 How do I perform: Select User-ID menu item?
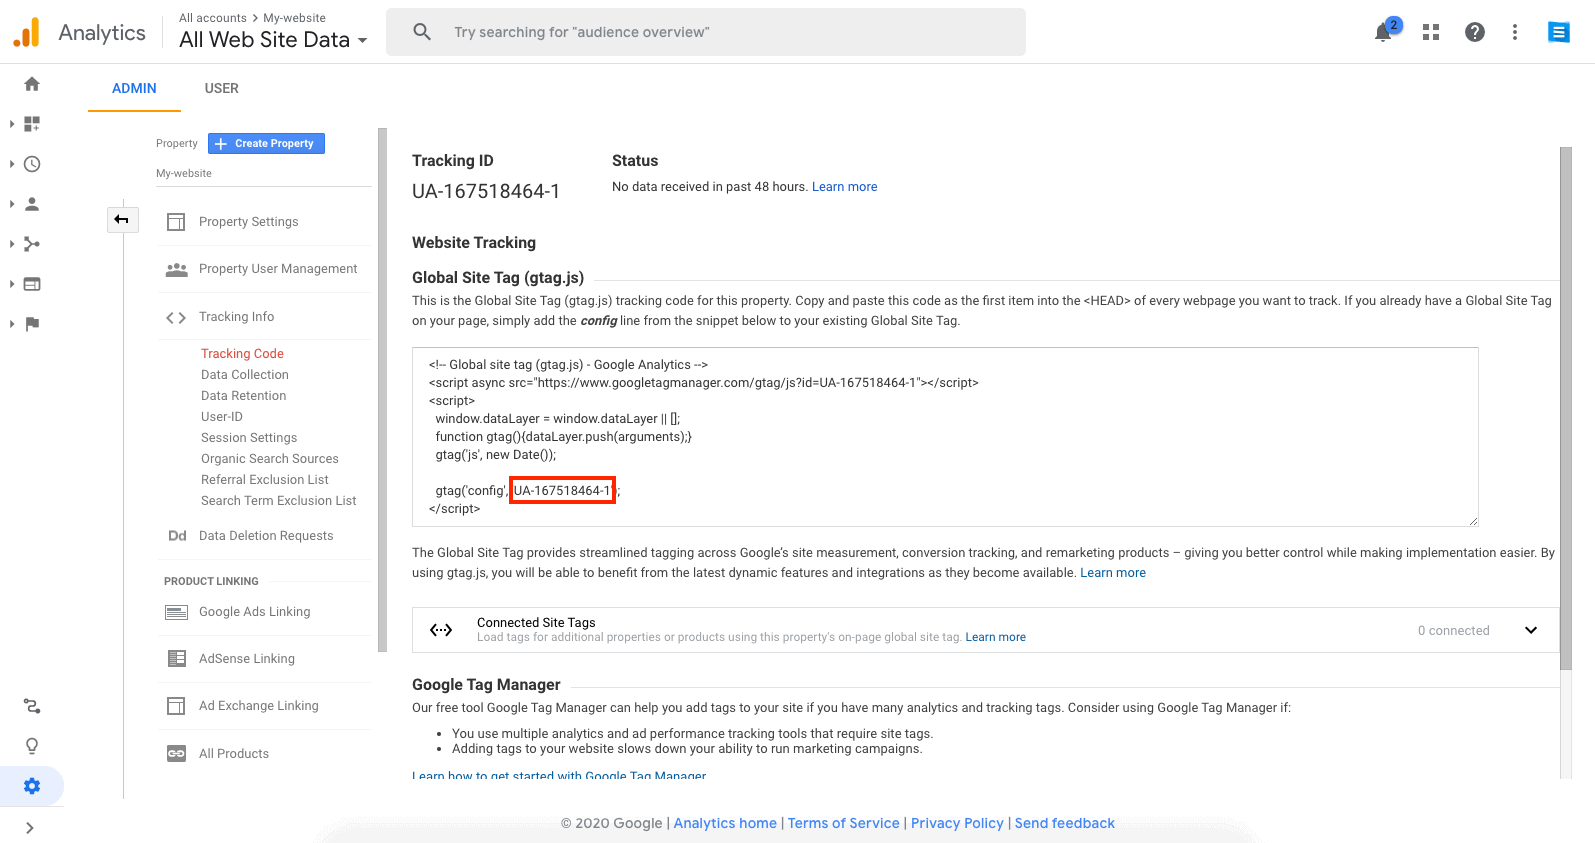[222, 417]
